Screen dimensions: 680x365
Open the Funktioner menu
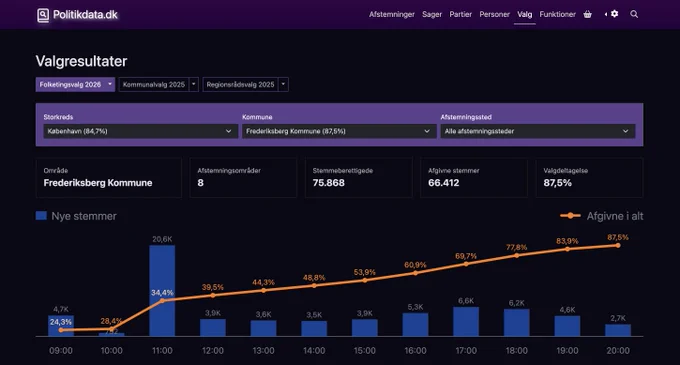[x=558, y=14]
